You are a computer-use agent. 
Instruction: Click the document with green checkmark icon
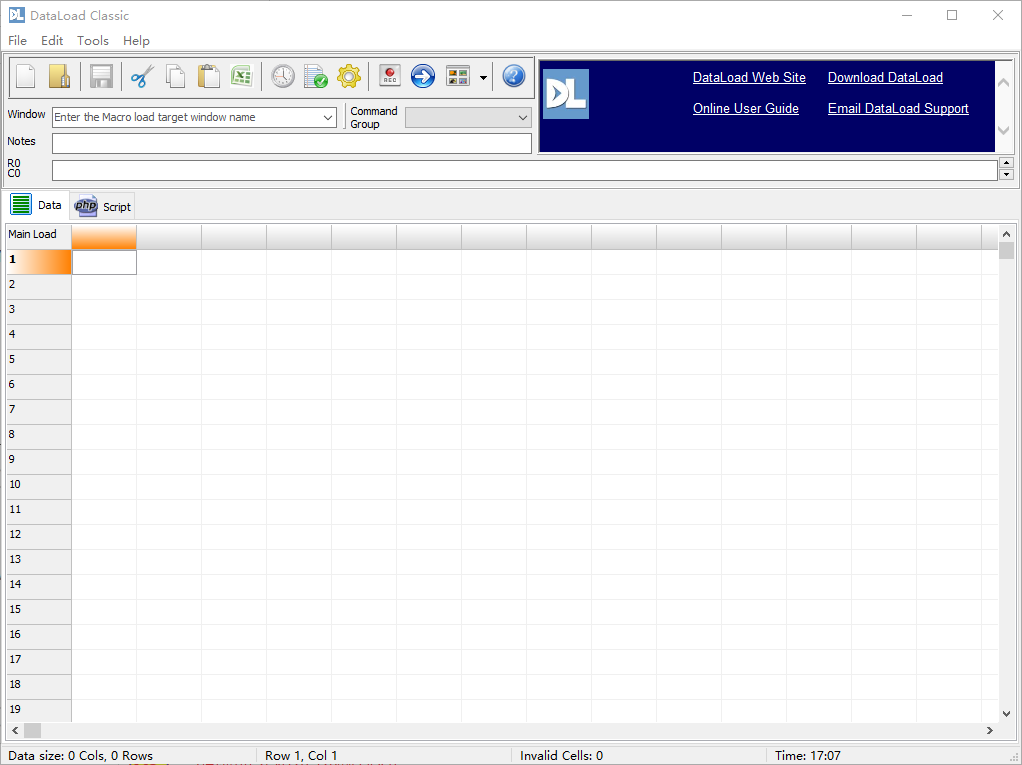pos(316,76)
